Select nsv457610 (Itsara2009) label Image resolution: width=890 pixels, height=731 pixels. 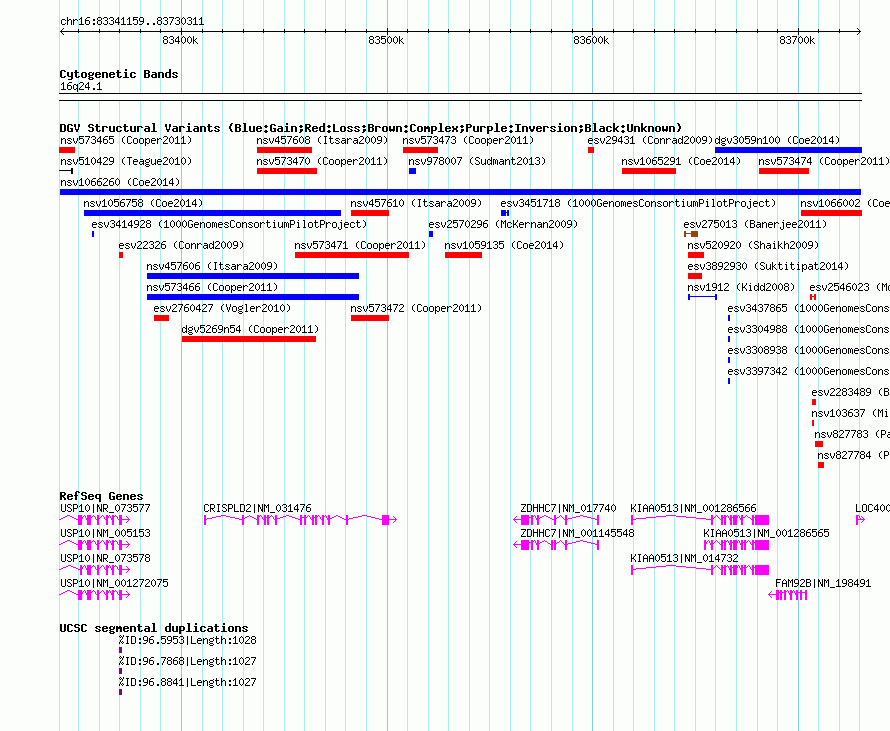pyautogui.click(x=416, y=203)
